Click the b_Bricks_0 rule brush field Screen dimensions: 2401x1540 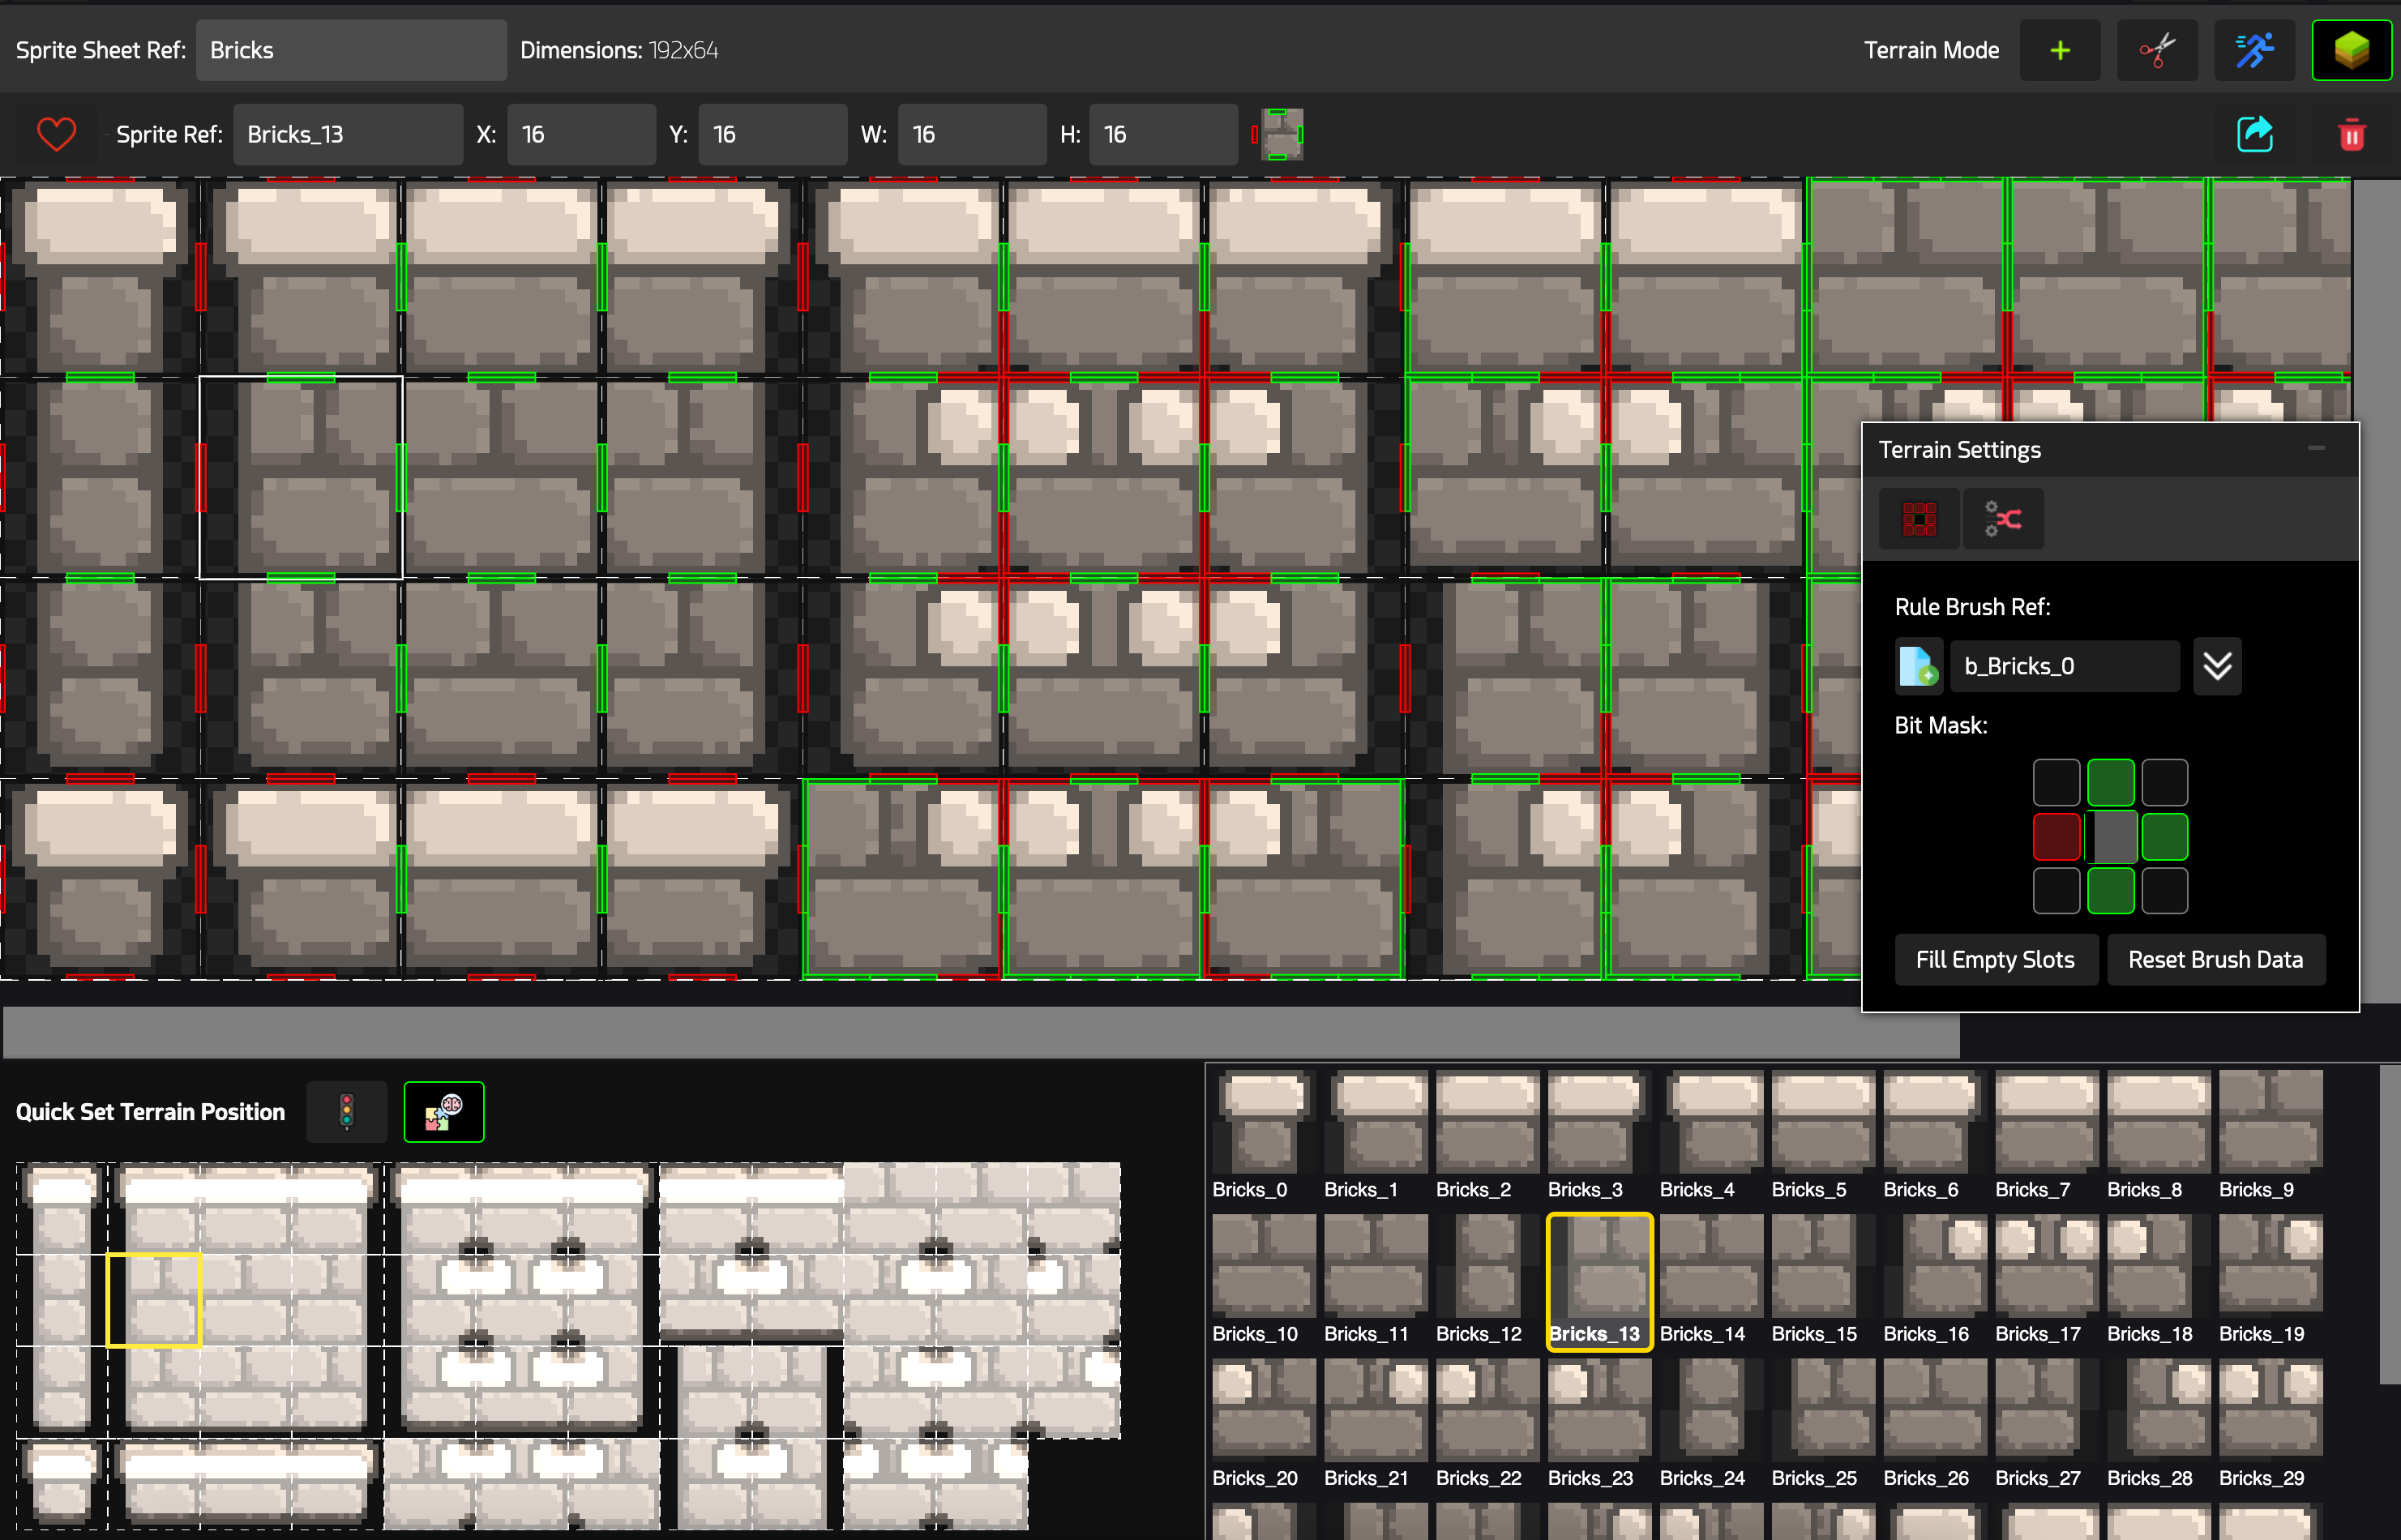[2064, 666]
